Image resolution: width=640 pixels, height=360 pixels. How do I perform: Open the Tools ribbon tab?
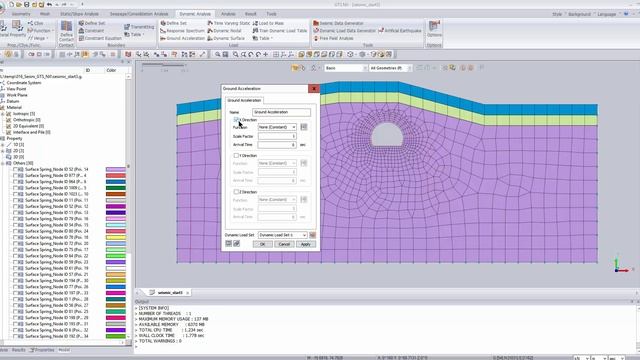(x=271, y=14)
